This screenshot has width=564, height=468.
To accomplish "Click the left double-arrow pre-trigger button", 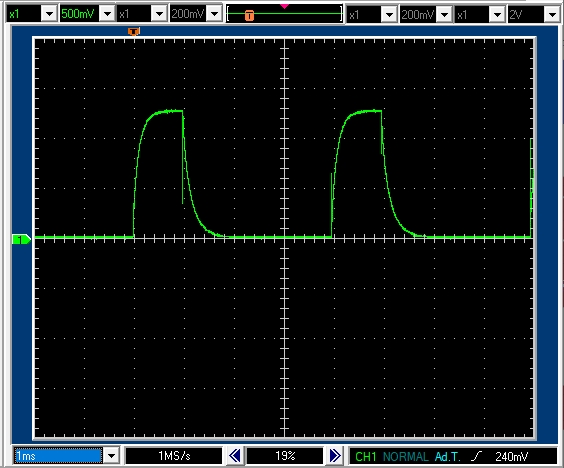I will [x=235, y=456].
